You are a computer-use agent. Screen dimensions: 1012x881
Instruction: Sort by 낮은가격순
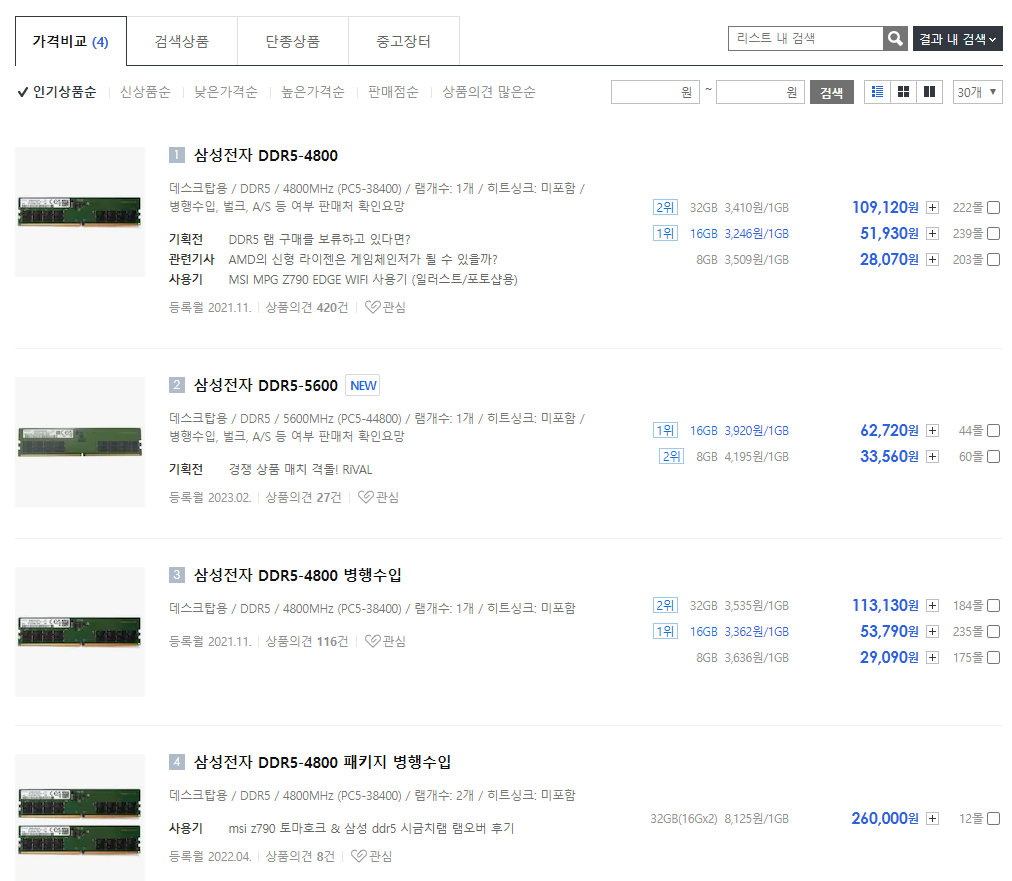point(226,92)
